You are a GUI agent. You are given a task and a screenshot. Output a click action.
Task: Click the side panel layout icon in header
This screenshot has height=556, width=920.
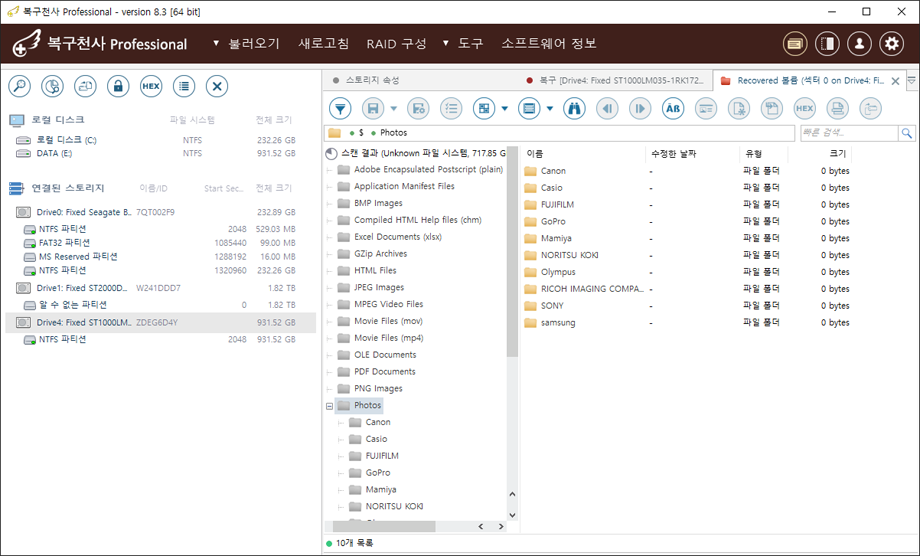pos(827,43)
